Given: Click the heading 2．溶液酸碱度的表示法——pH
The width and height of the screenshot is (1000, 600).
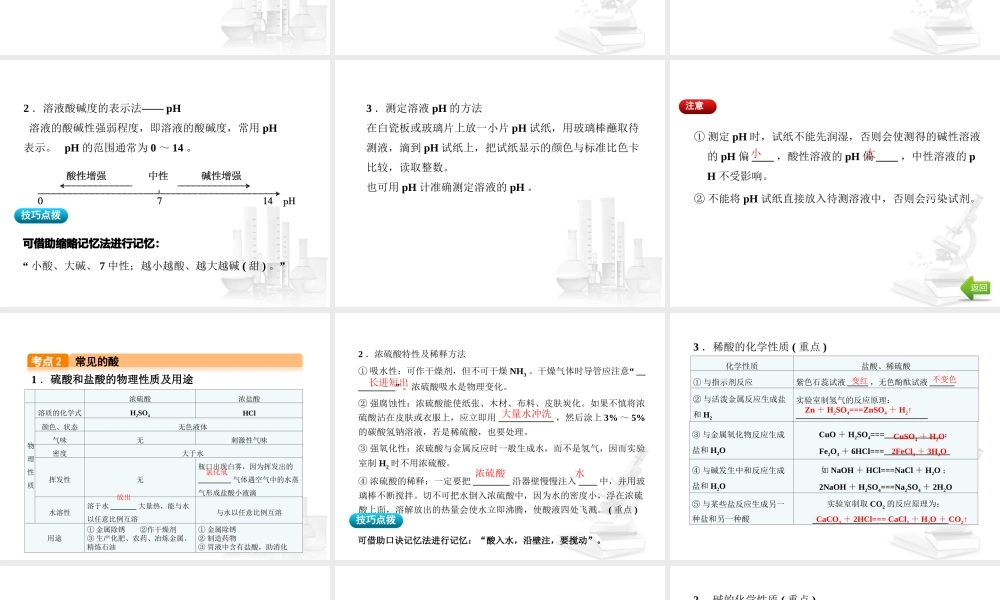Looking at the screenshot, I should 102,108.
